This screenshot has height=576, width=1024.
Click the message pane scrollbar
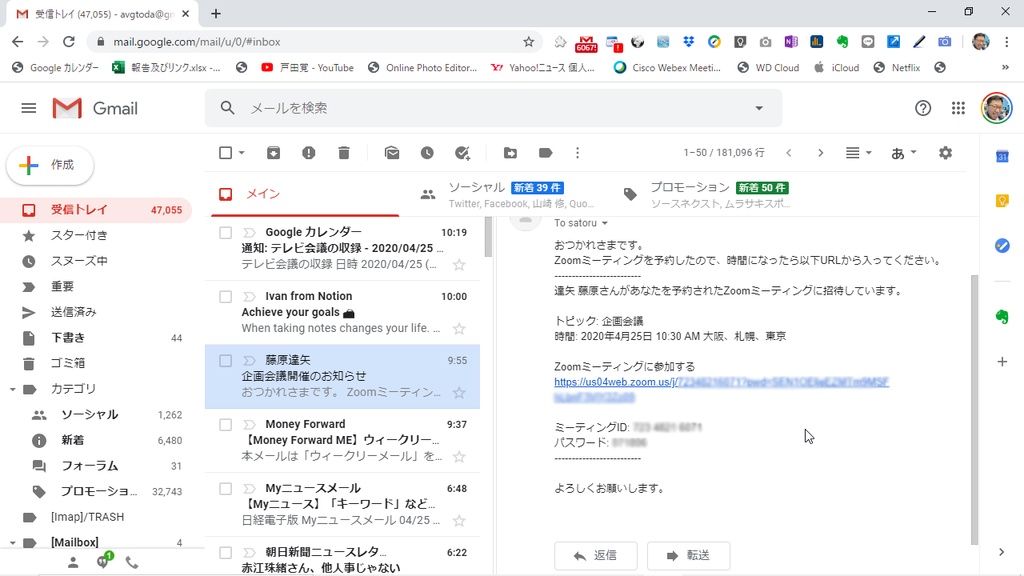click(974, 409)
